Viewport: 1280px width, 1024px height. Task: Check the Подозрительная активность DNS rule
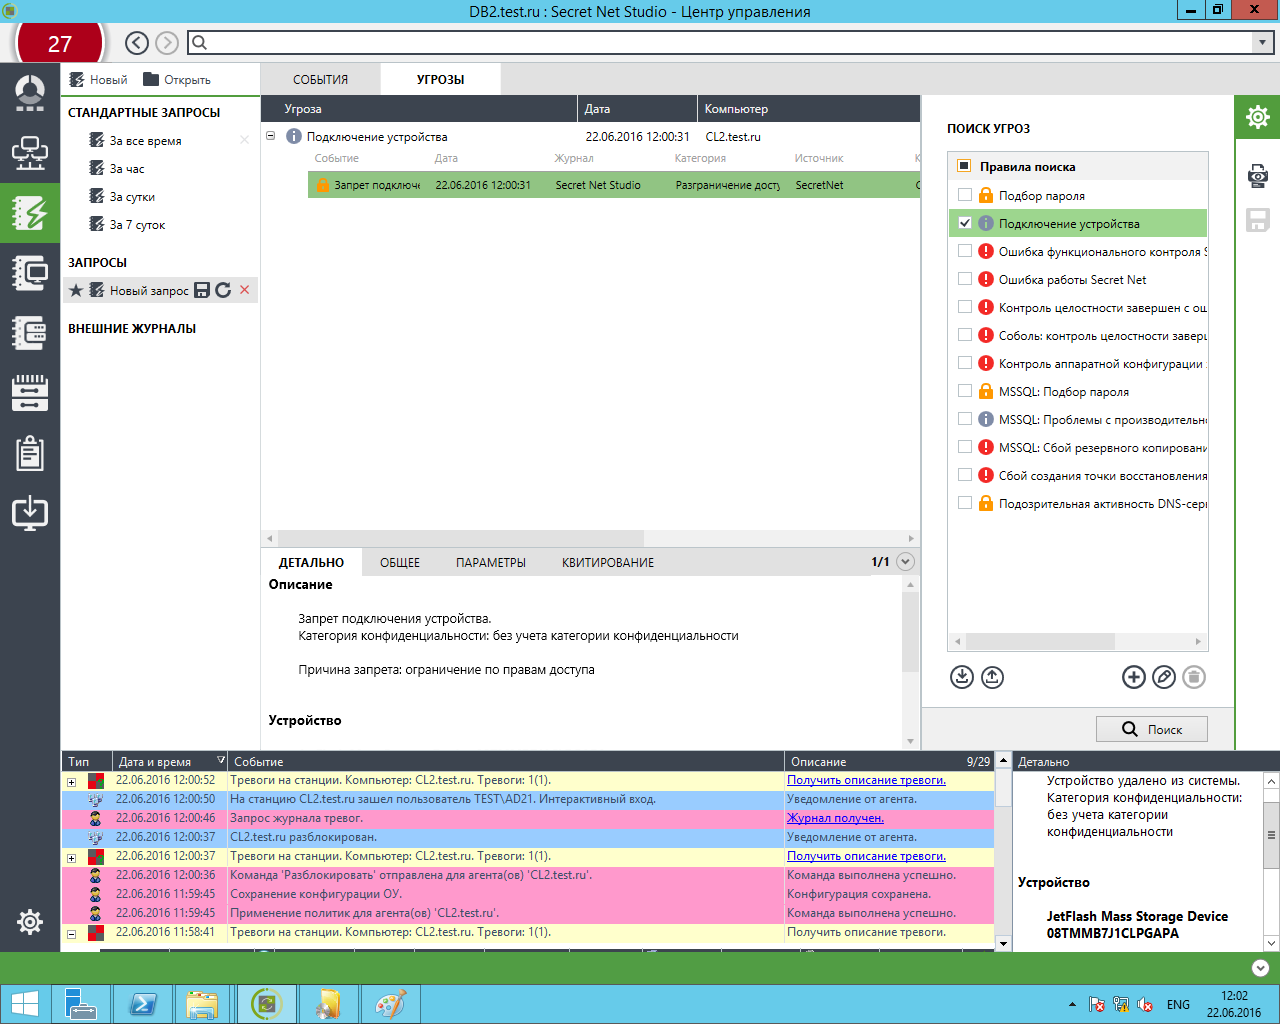point(965,503)
